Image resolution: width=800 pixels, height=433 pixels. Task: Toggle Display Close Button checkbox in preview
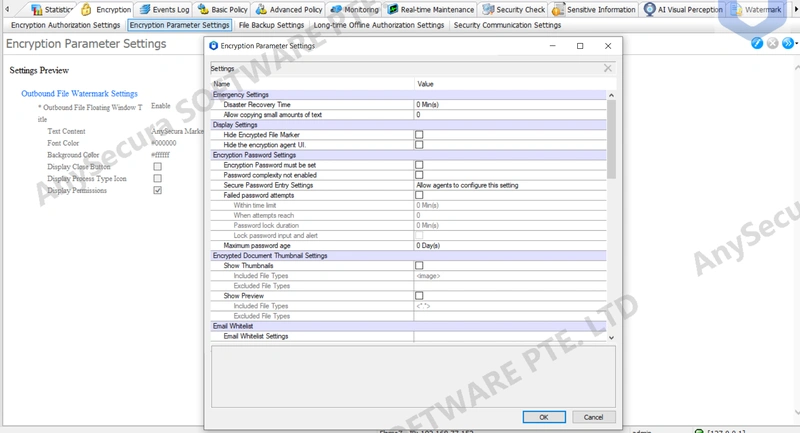point(158,167)
